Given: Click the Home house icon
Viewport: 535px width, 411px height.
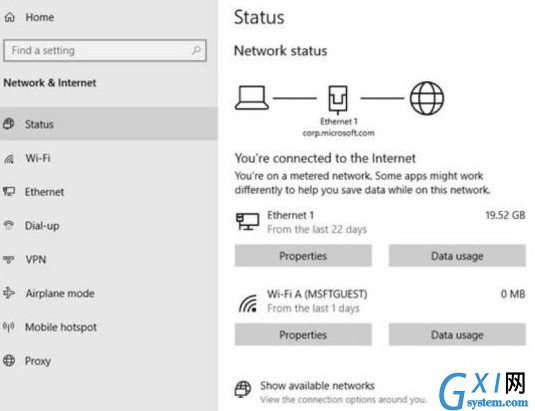Looking at the screenshot, I should (10, 17).
